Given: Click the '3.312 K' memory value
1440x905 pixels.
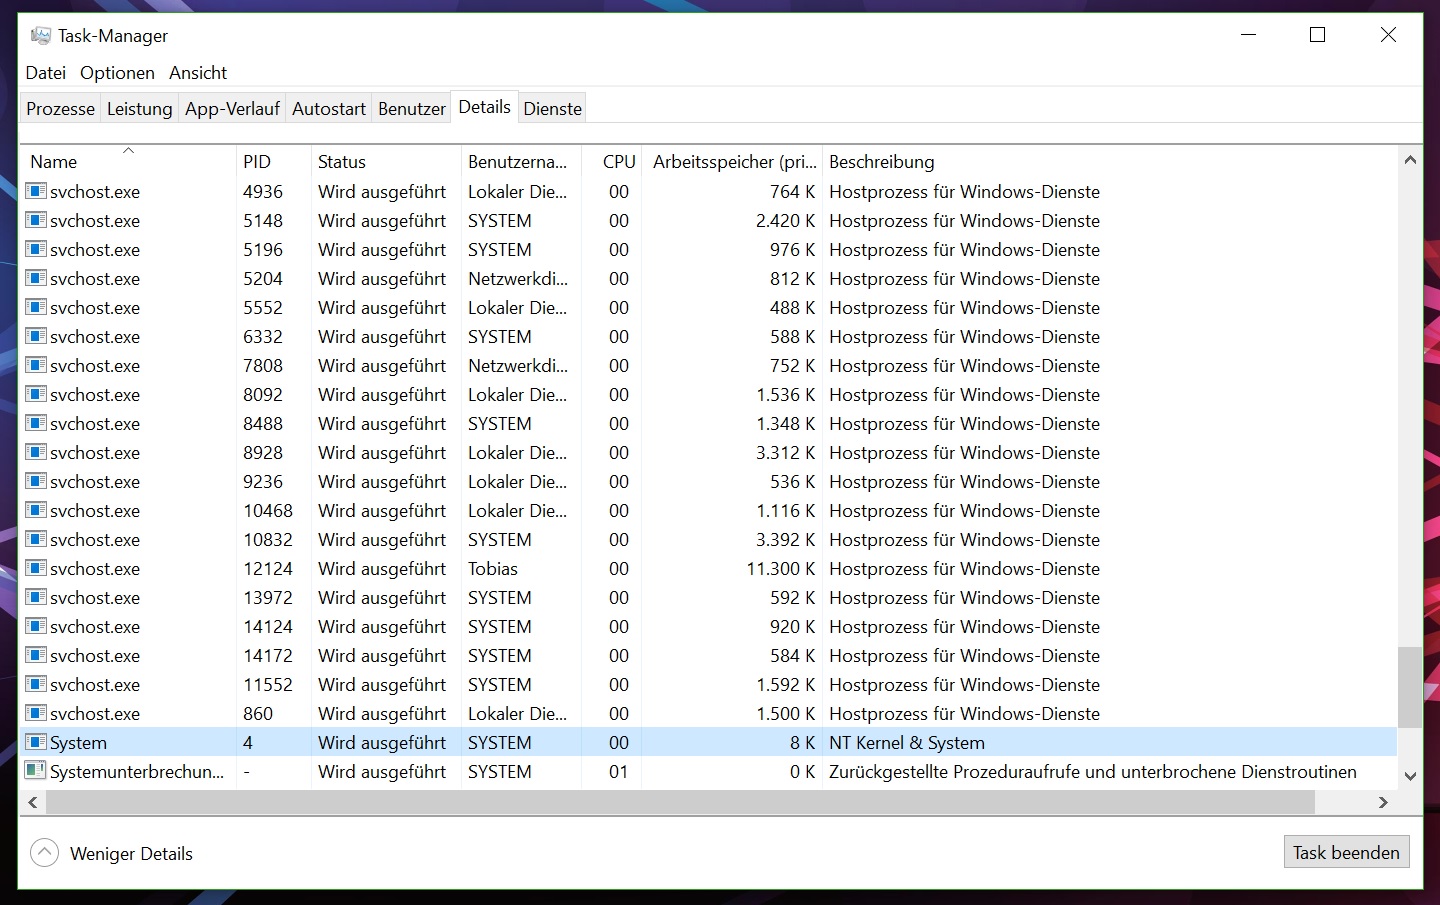Looking at the screenshot, I should 786,452.
